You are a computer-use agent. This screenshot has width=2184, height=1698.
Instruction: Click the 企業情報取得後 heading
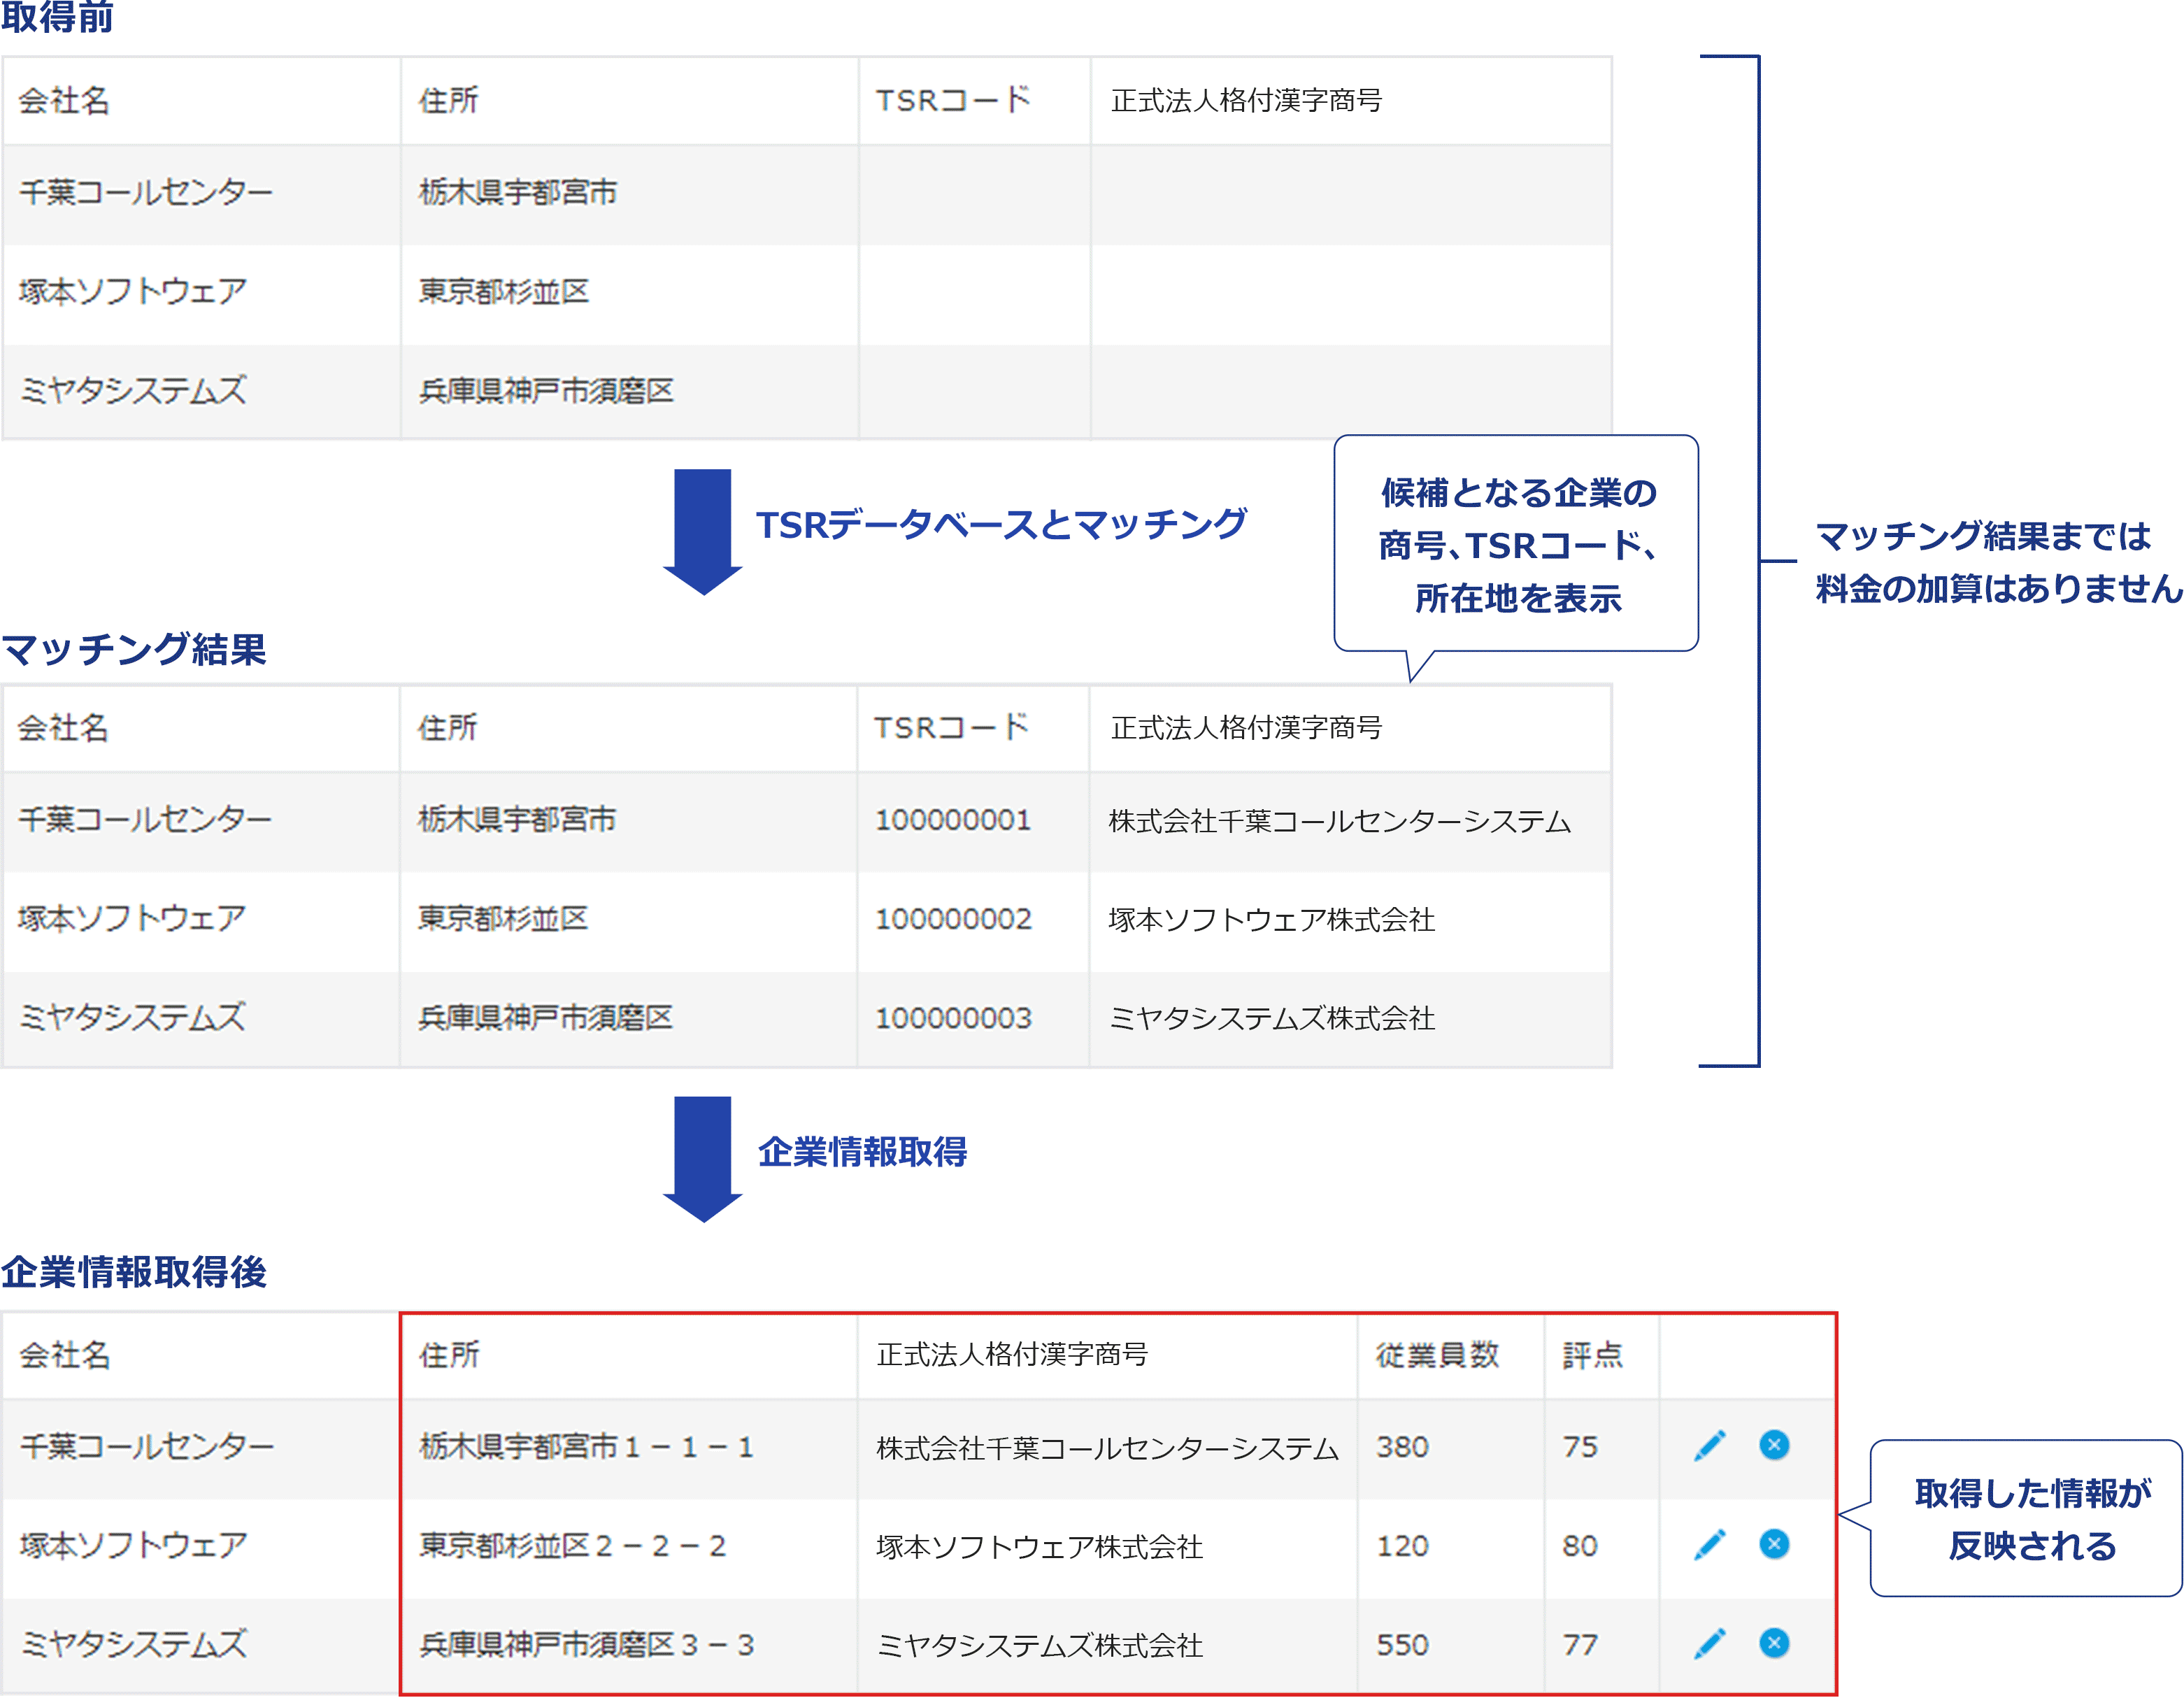(134, 1272)
